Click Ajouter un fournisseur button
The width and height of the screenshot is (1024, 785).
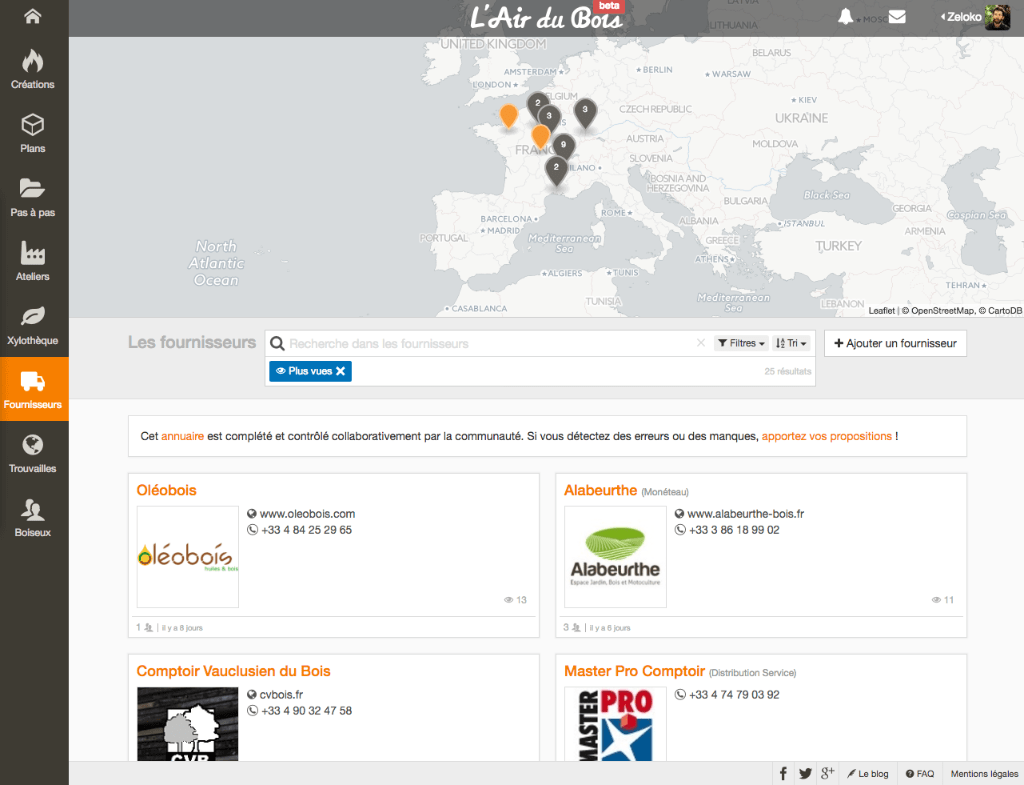coord(895,344)
